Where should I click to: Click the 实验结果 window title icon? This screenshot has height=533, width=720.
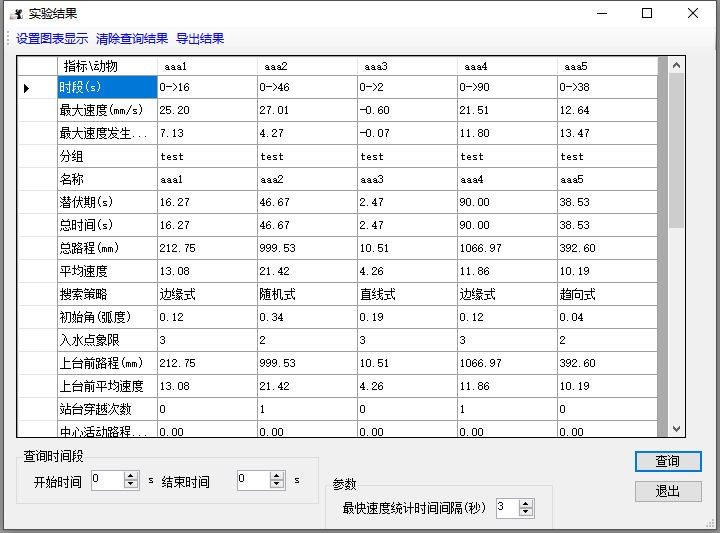coord(17,14)
